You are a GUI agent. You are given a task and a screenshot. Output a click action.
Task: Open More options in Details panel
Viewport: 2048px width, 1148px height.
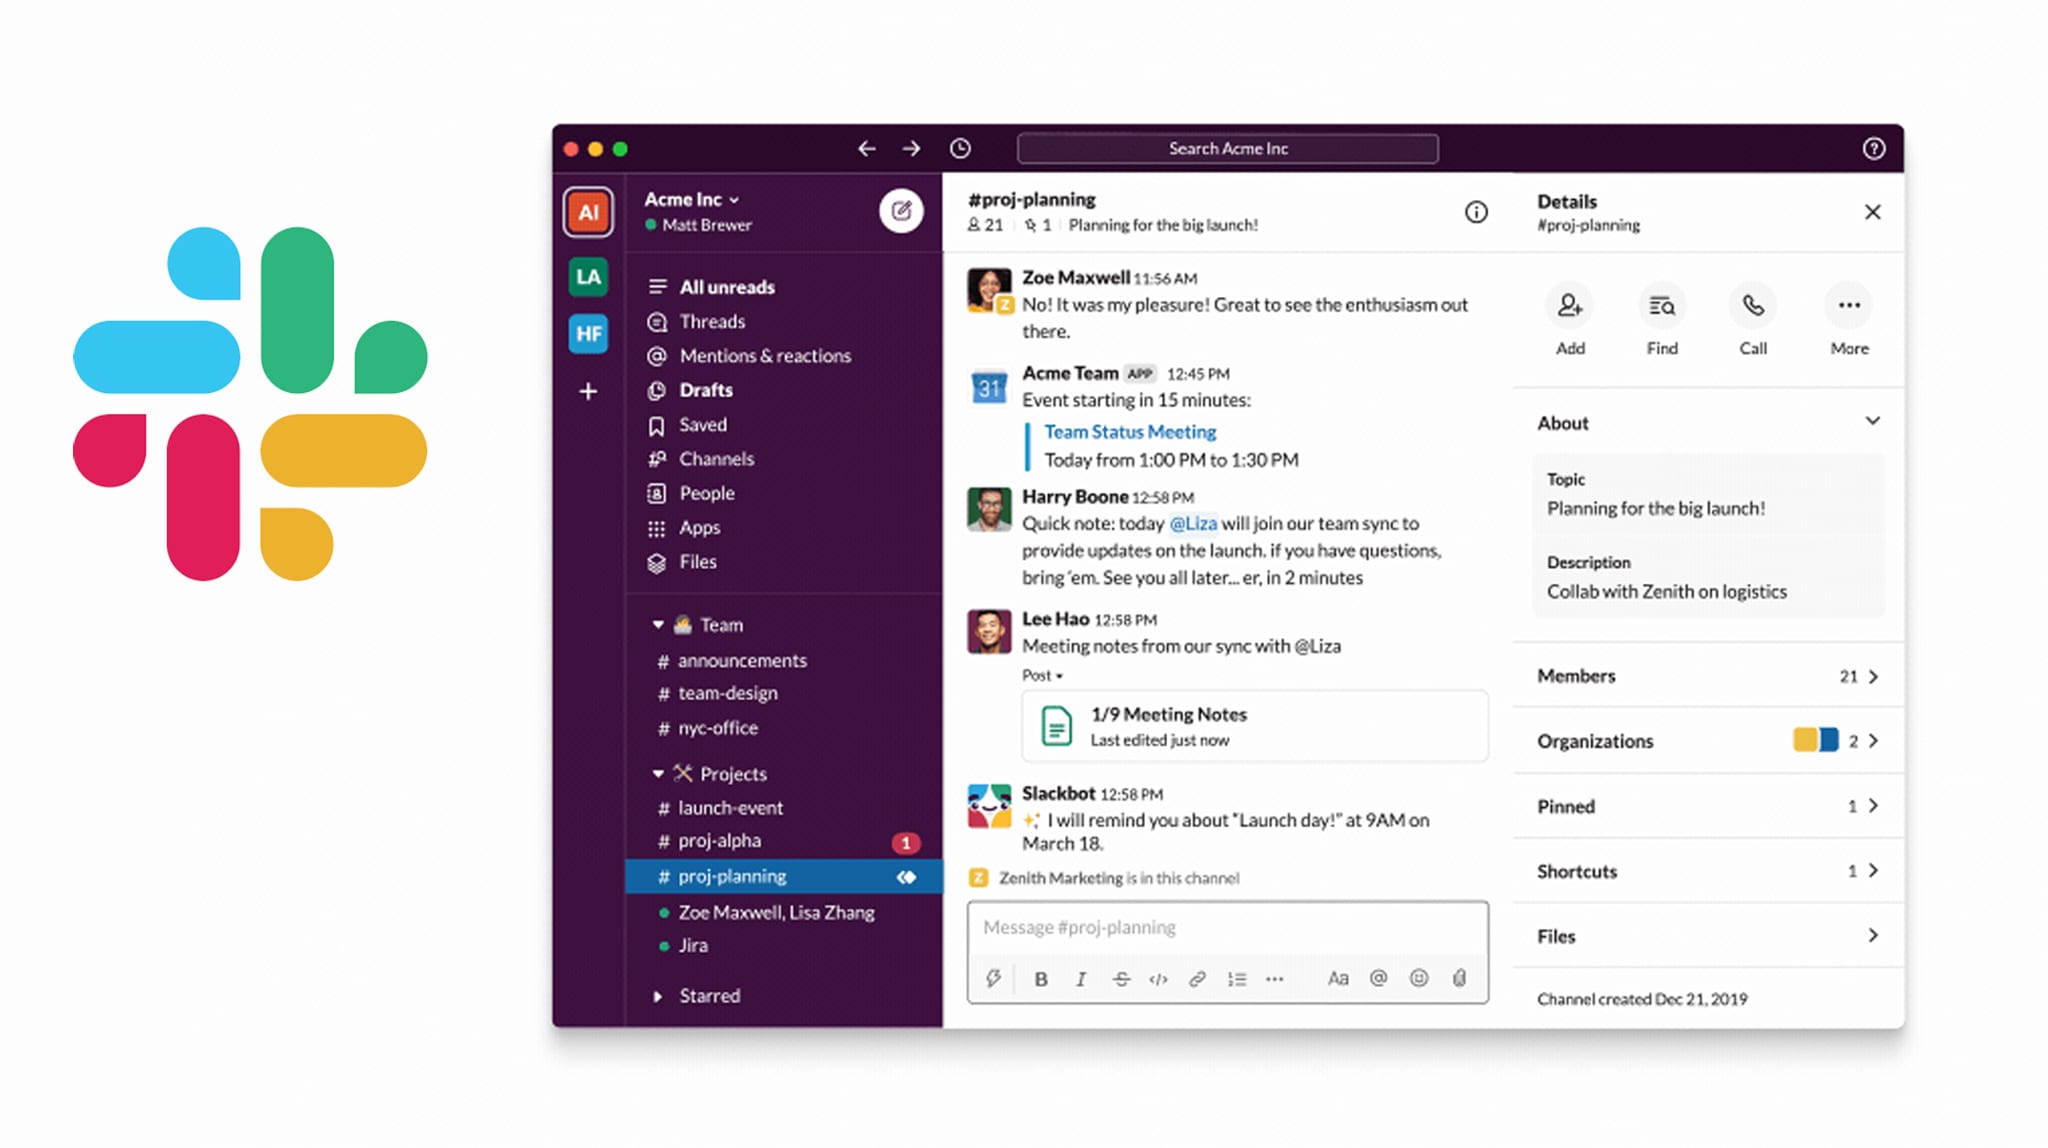point(1849,320)
